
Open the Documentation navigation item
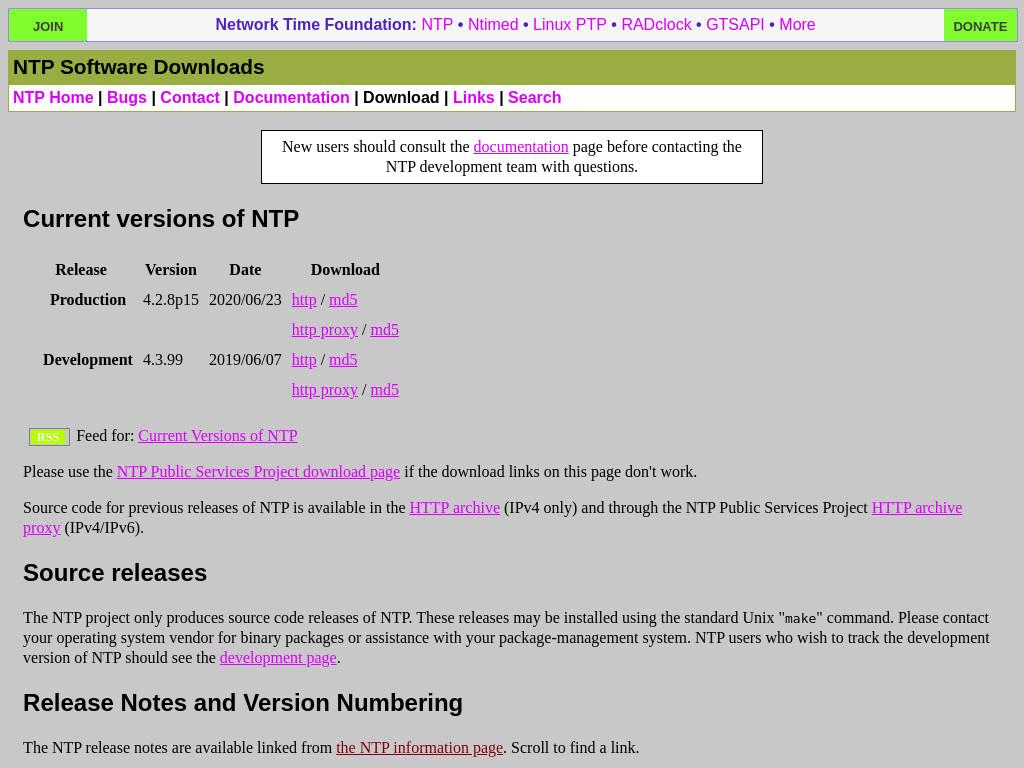coord(291,97)
